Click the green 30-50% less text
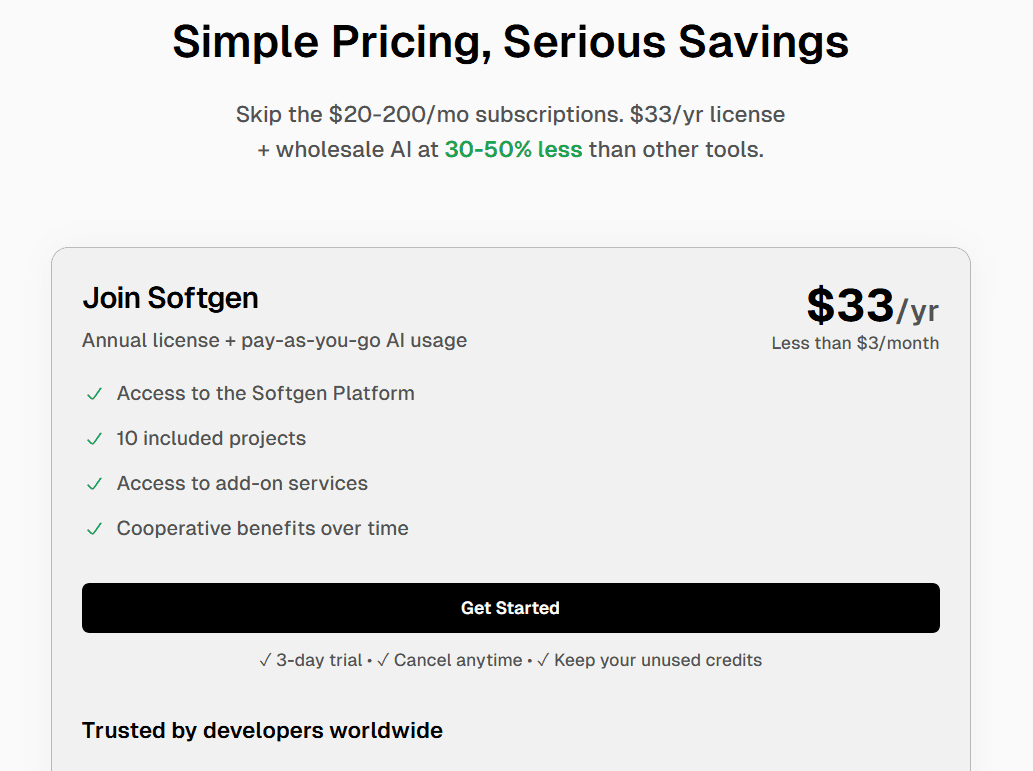This screenshot has height=771, width=1033. click(513, 149)
